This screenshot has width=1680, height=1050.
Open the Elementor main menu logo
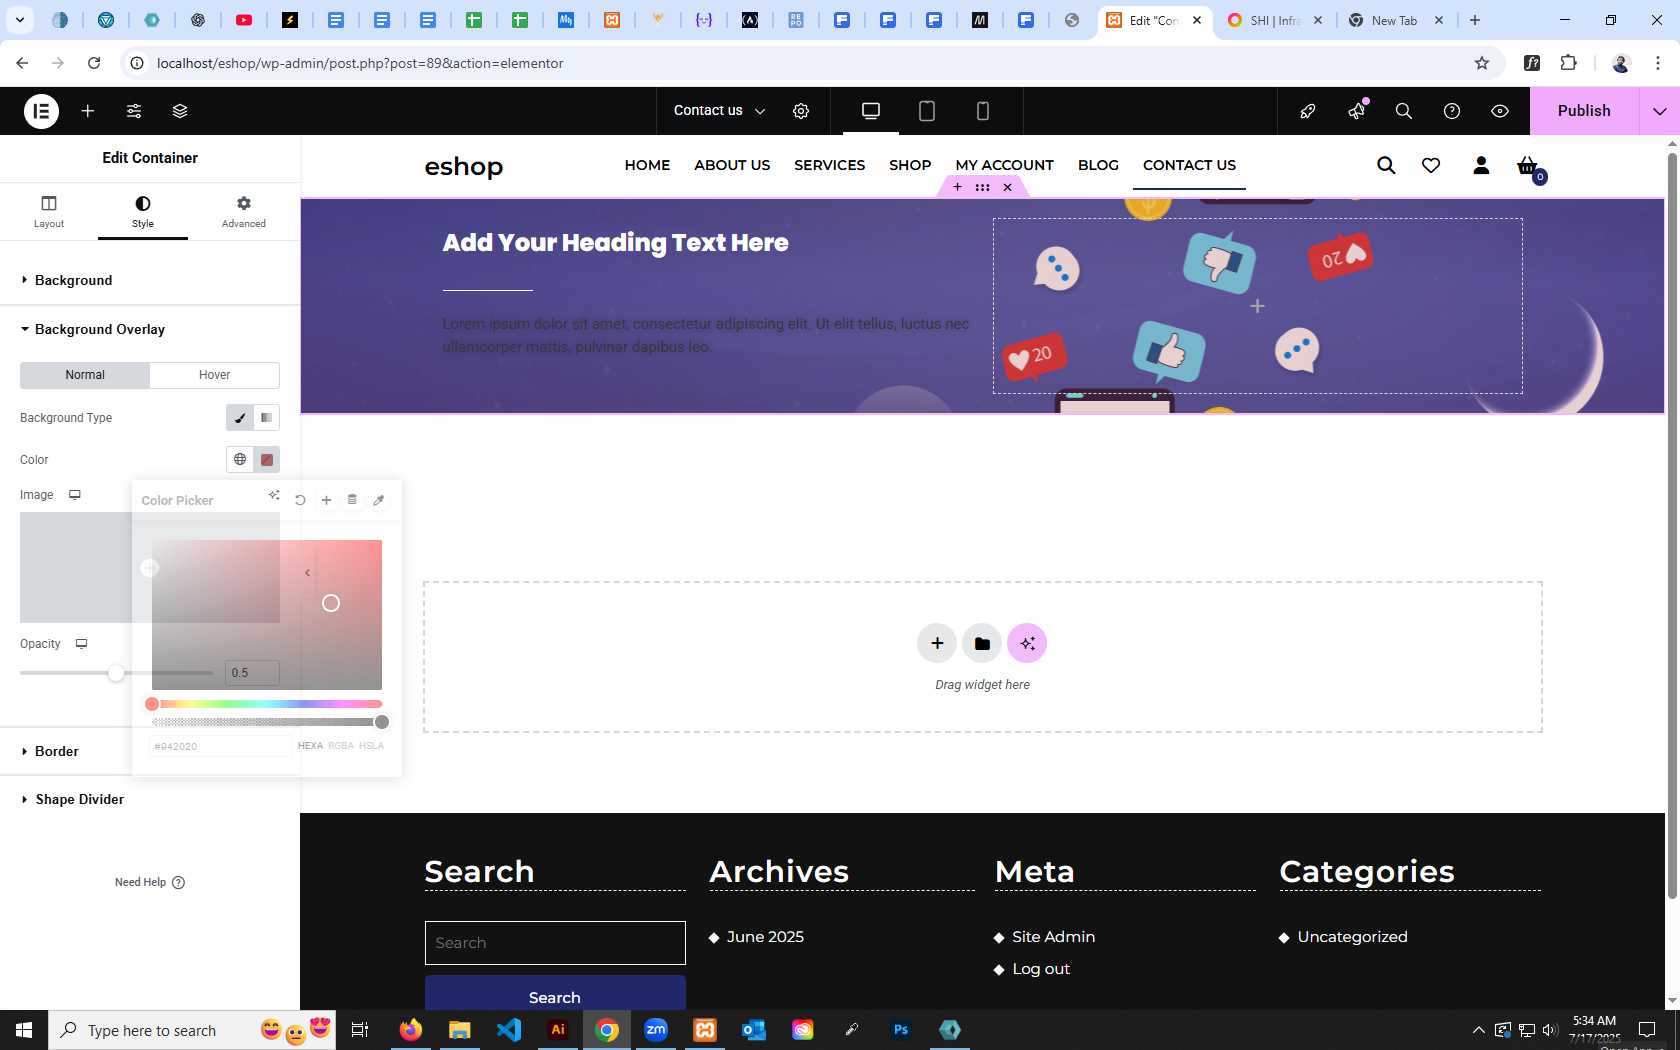click(41, 111)
